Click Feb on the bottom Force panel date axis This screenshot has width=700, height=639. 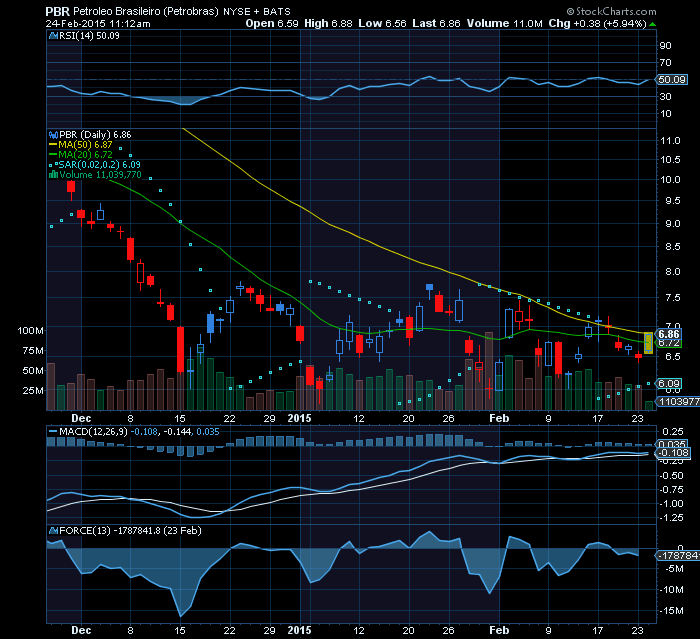click(x=499, y=631)
